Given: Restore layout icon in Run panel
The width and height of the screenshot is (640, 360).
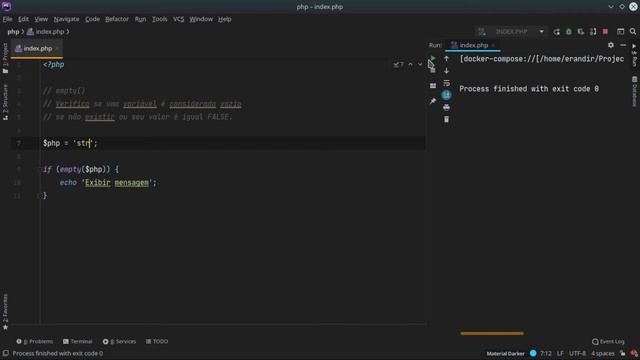Looking at the screenshot, I should click(433, 86).
